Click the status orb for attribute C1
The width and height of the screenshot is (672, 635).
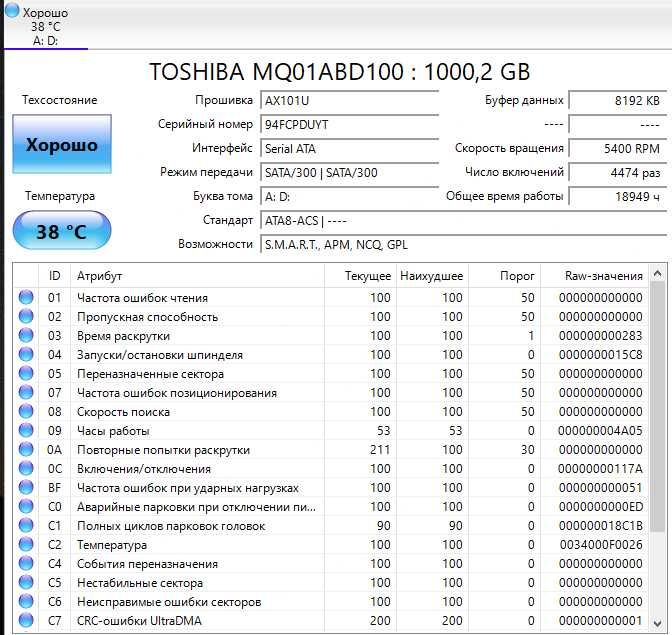pos(26,525)
